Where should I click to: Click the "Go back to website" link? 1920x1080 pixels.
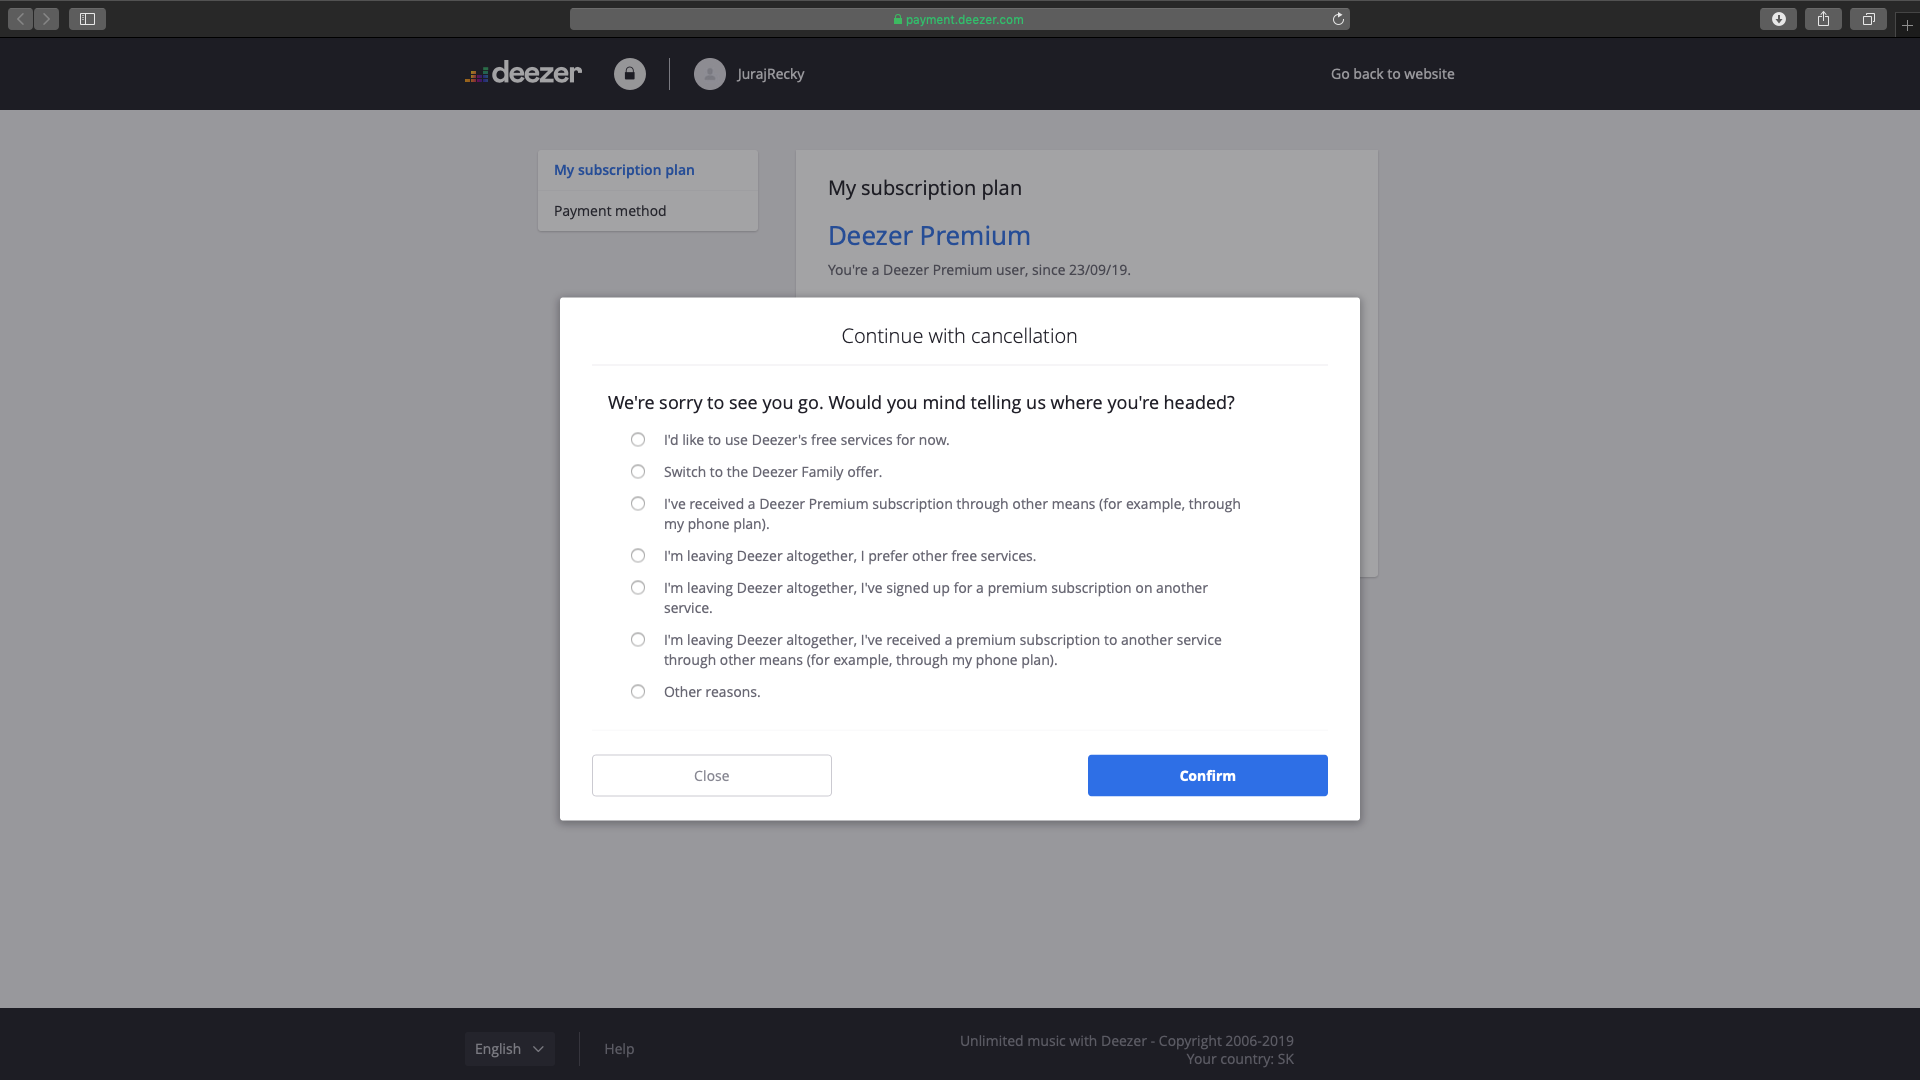pos(1392,74)
